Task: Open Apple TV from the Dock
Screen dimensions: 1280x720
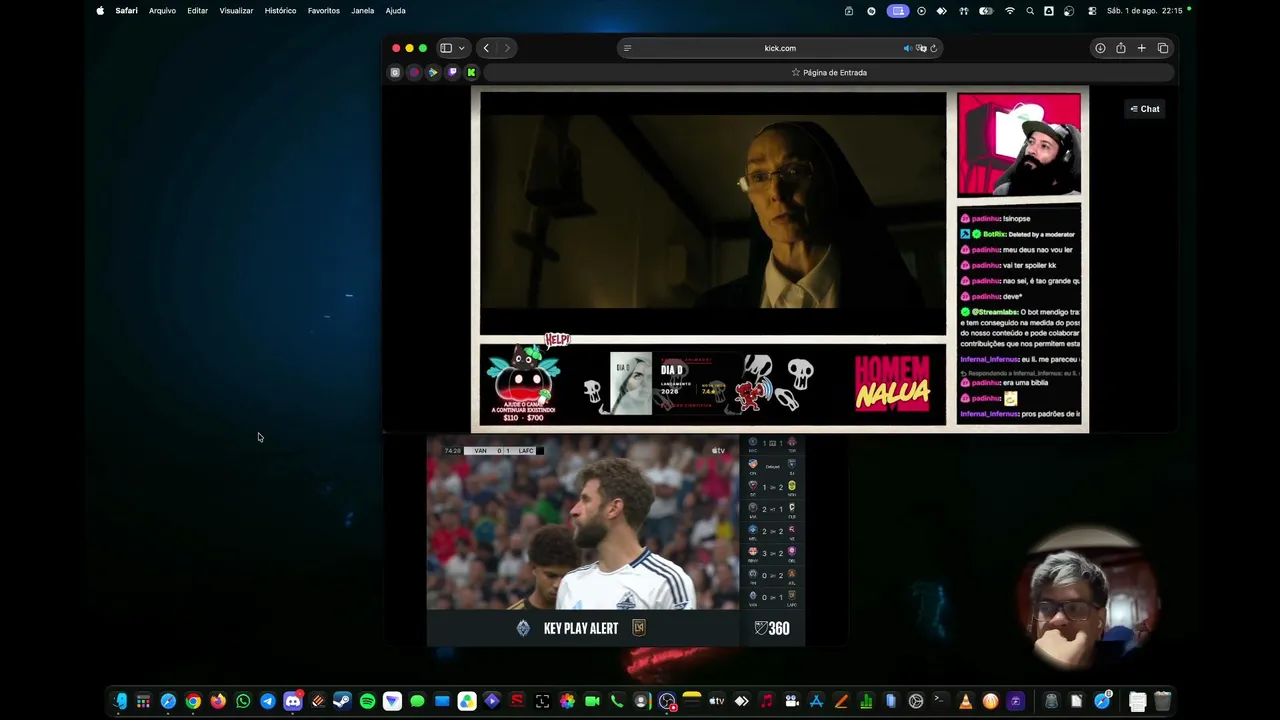Action: (x=716, y=701)
